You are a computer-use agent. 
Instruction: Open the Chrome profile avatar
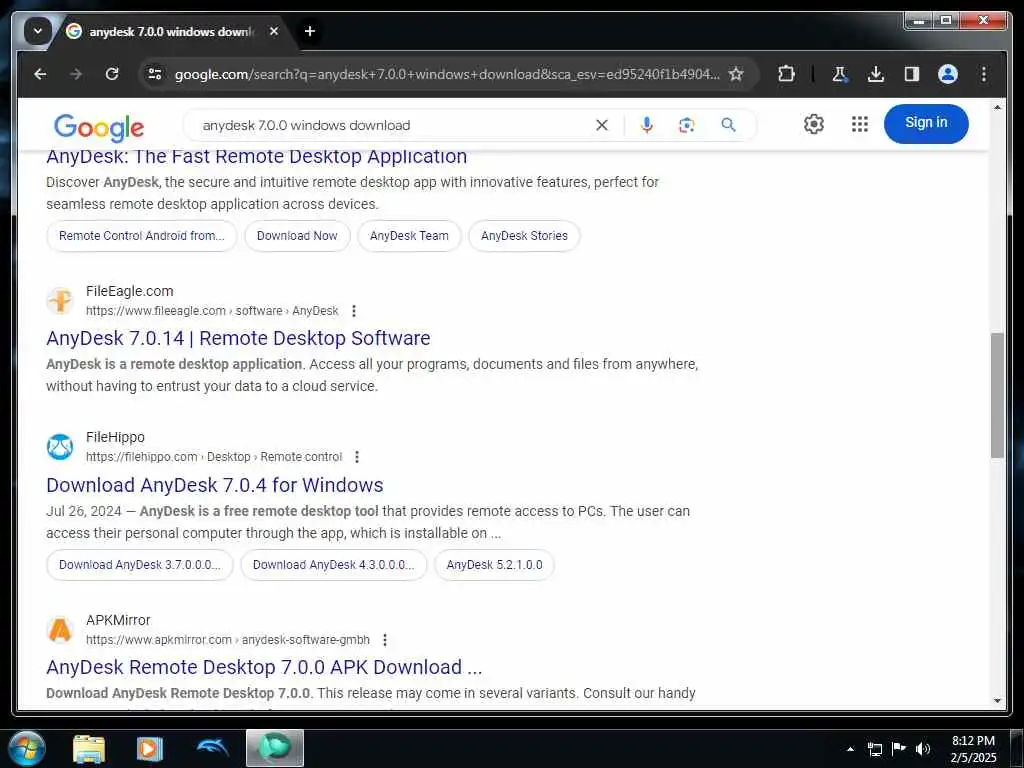(948, 74)
